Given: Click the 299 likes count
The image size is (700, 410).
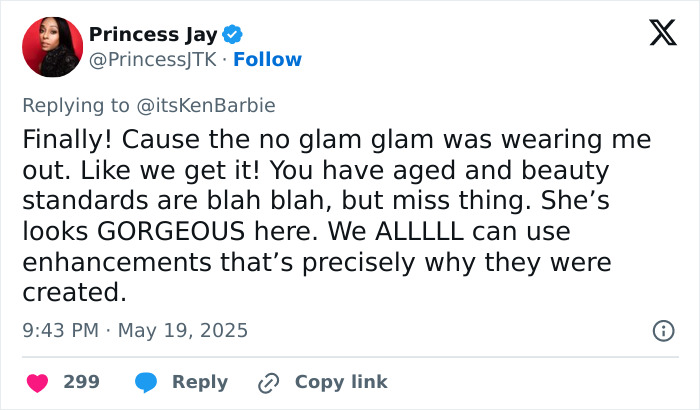Looking at the screenshot, I should [x=81, y=382].
